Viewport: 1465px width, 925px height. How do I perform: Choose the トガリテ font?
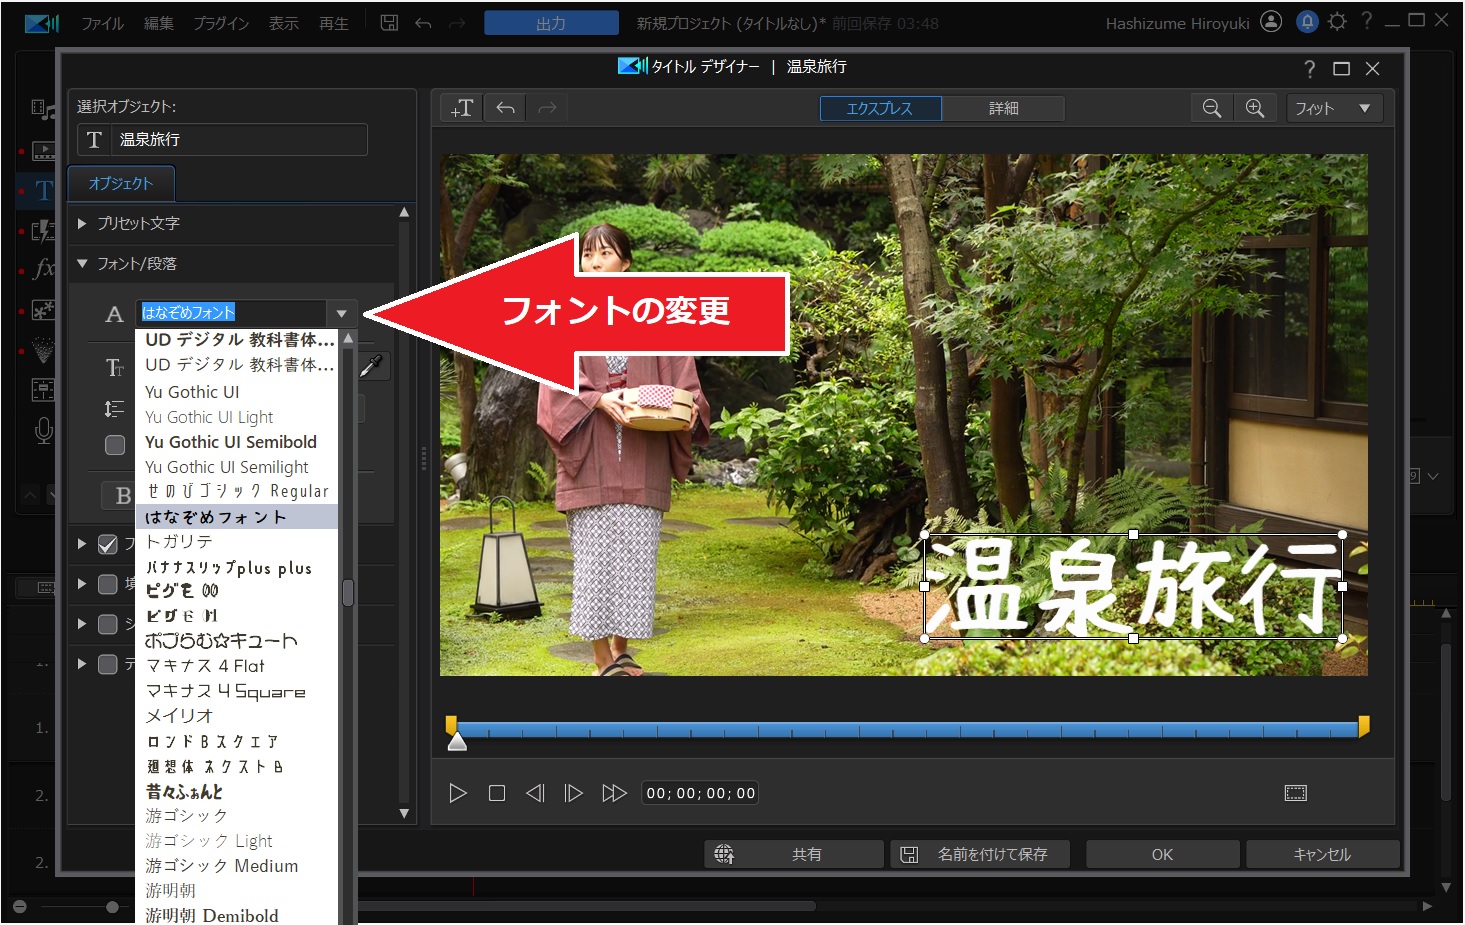(237, 541)
